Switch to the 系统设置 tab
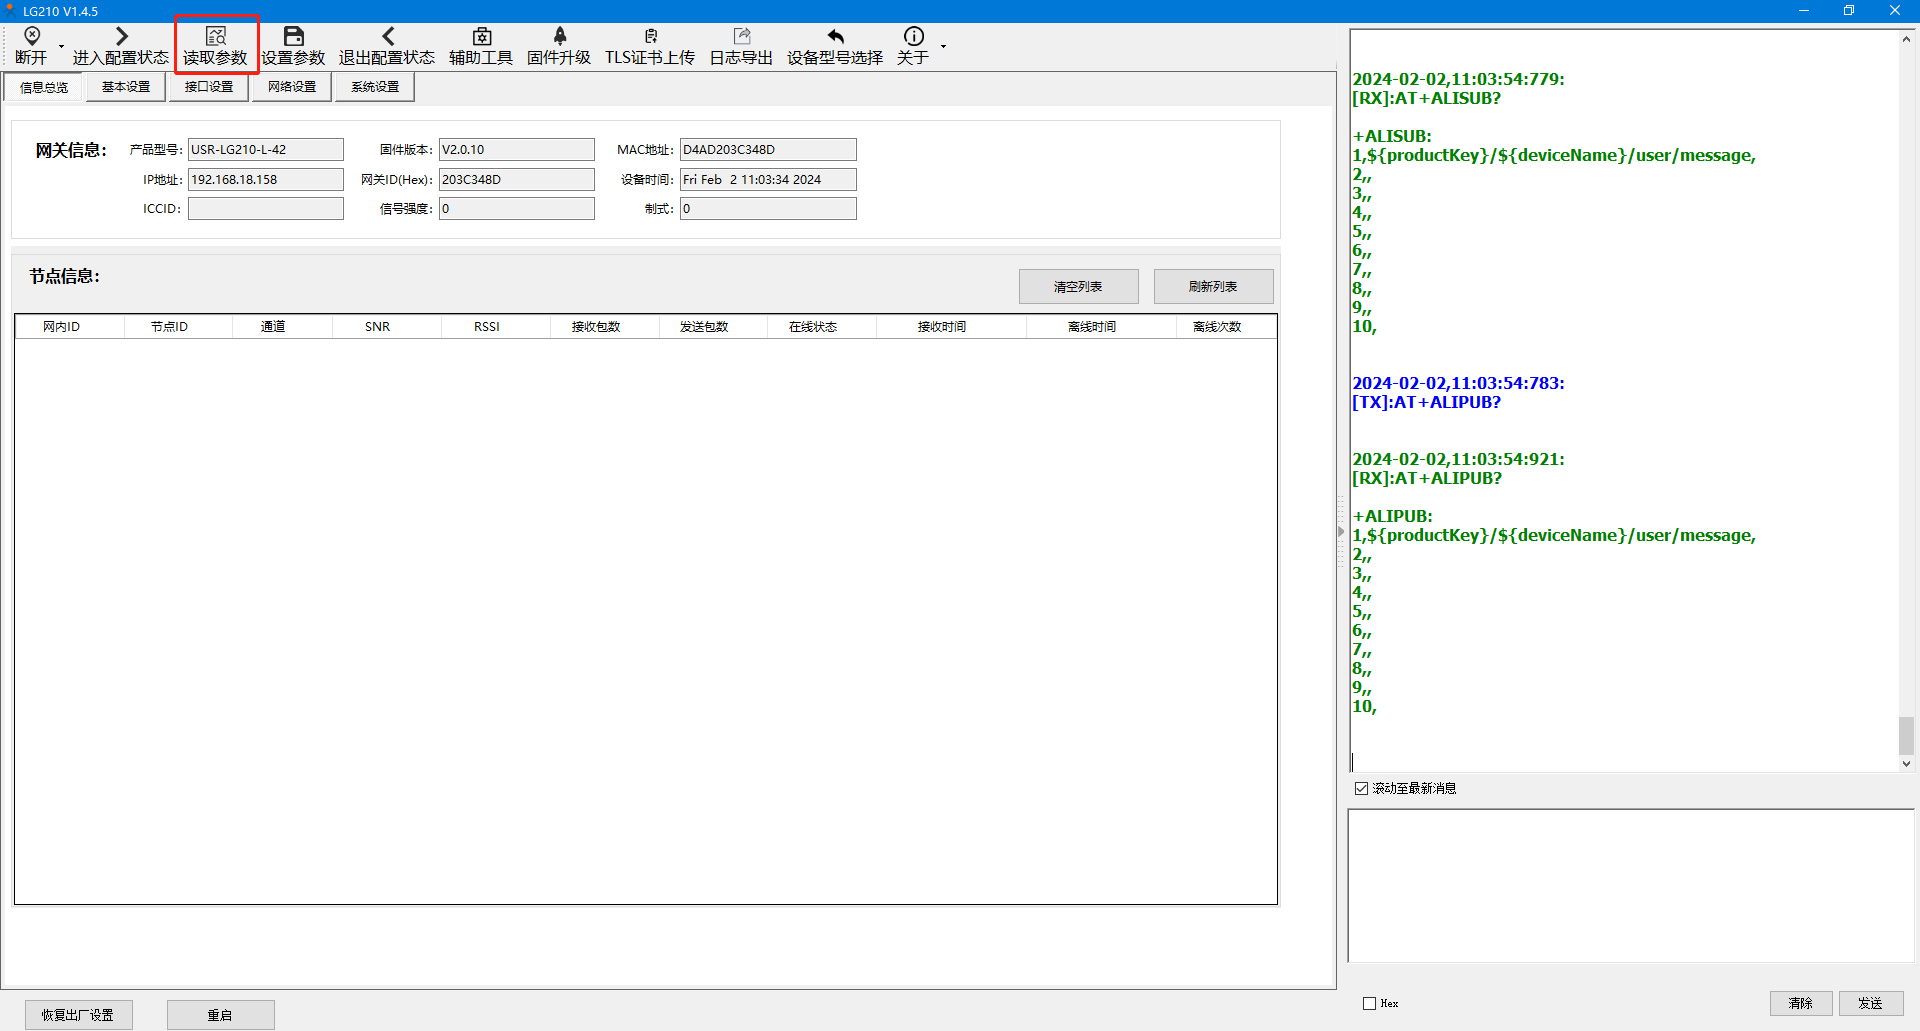 (x=375, y=87)
